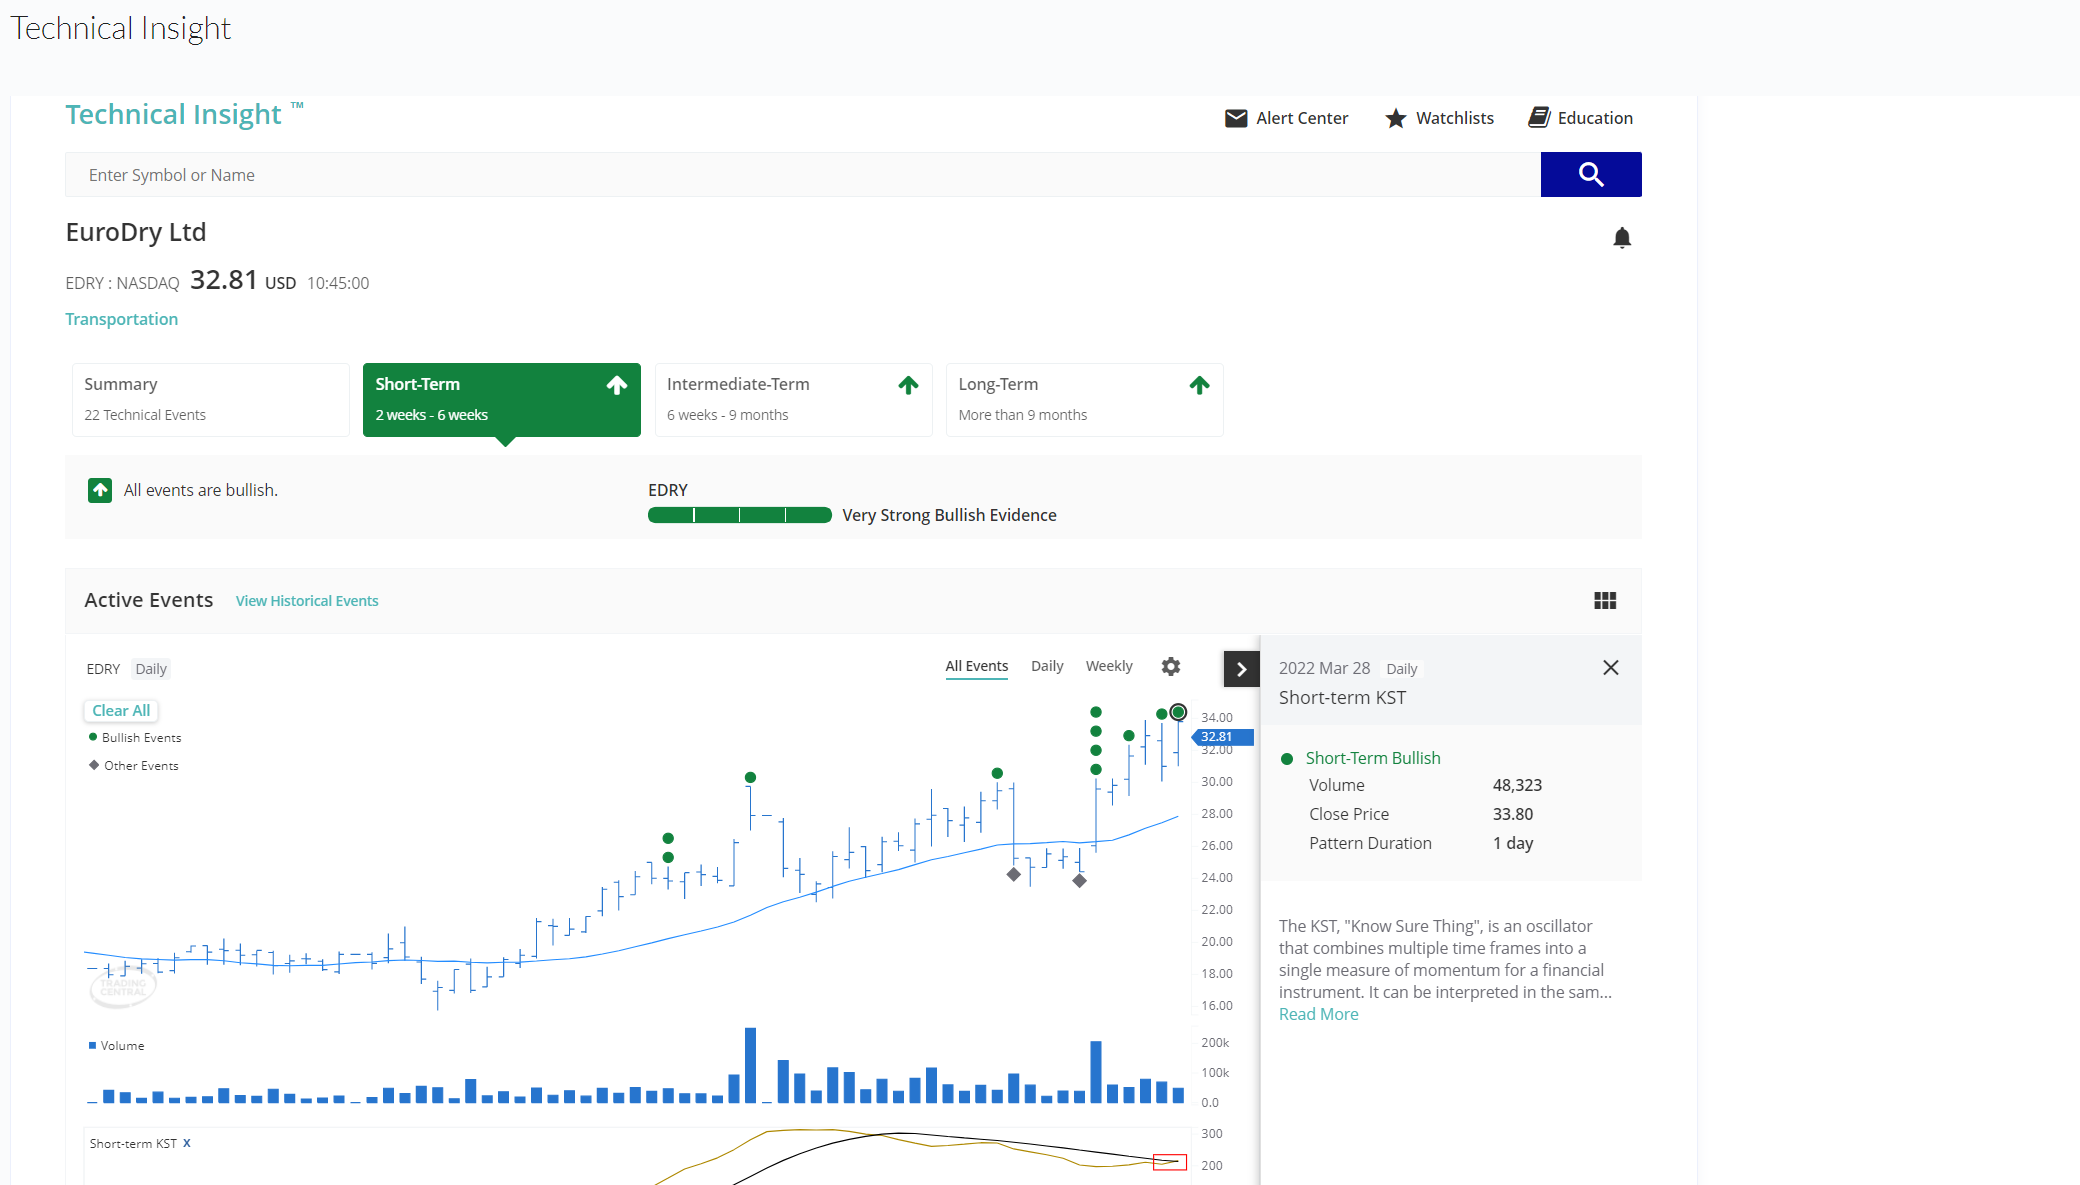Show All Events on the chart

(976, 666)
